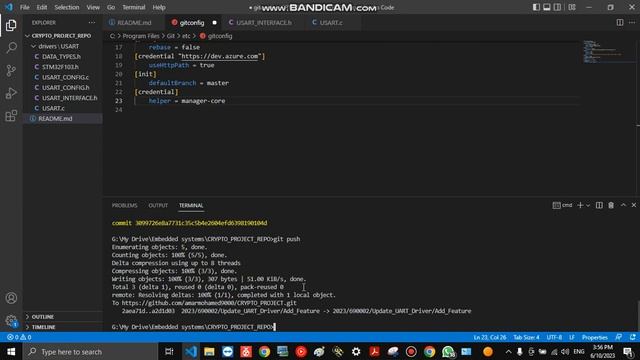This screenshot has width=640, height=360.
Task: Open File Explorer from the taskbar
Action: [x=209, y=351]
